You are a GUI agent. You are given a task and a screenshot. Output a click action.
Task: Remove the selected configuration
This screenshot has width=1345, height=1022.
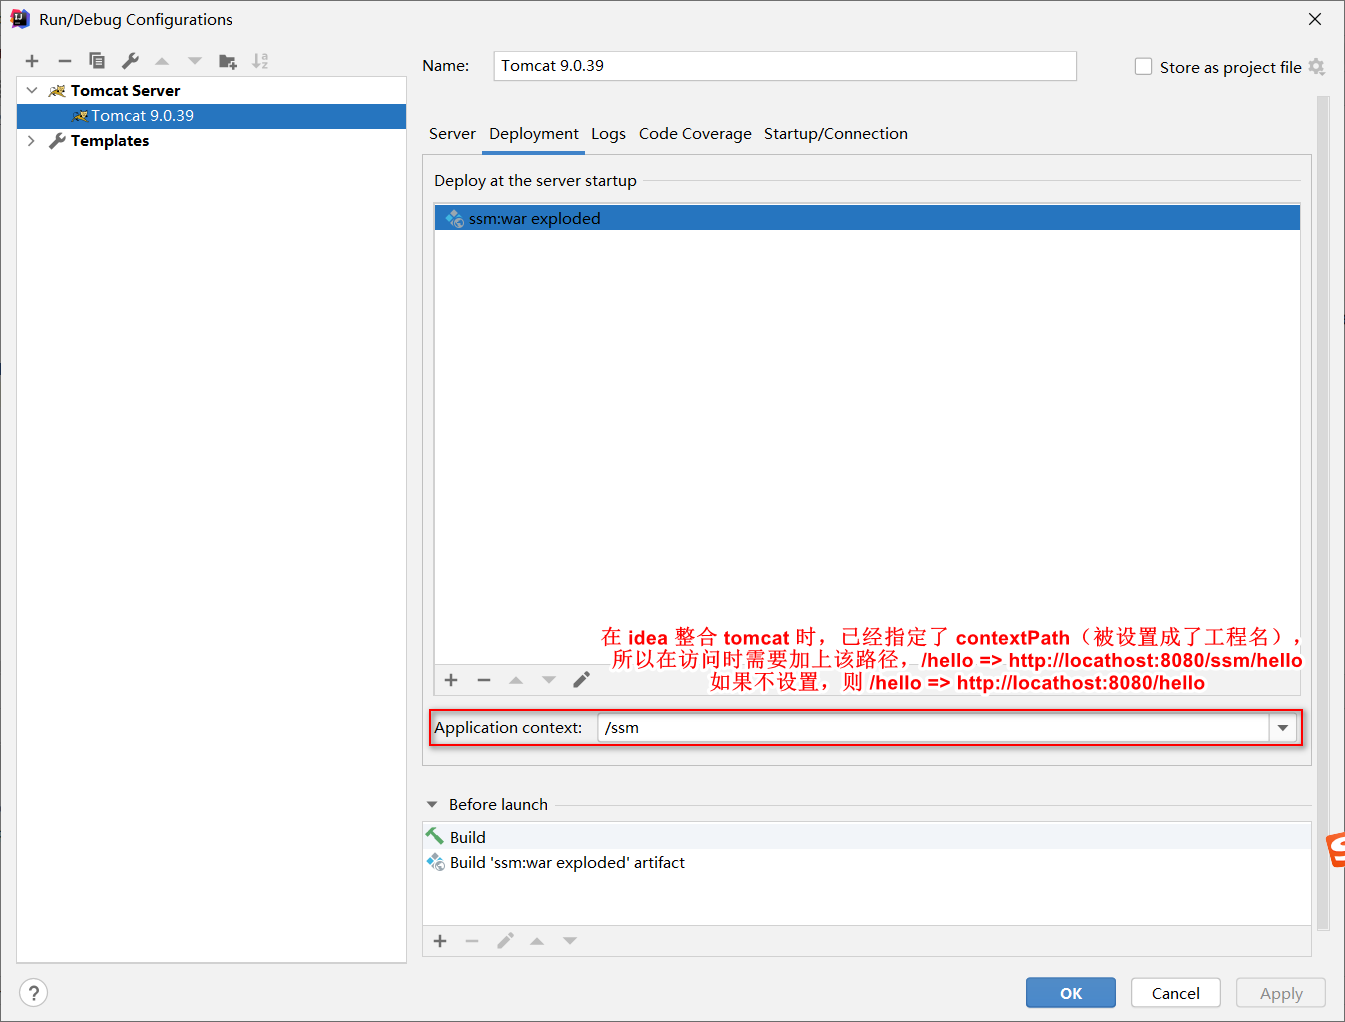[x=64, y=61]
